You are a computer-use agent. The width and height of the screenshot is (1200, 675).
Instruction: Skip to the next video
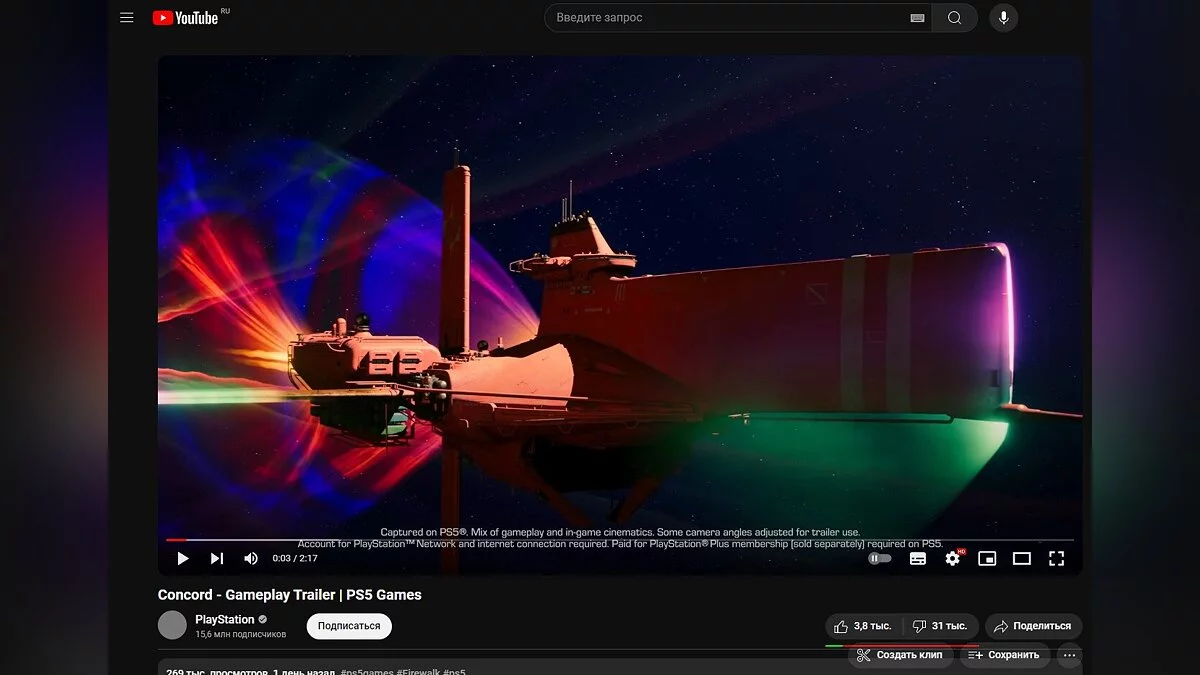pyautogui.click(x=216, y=558)
